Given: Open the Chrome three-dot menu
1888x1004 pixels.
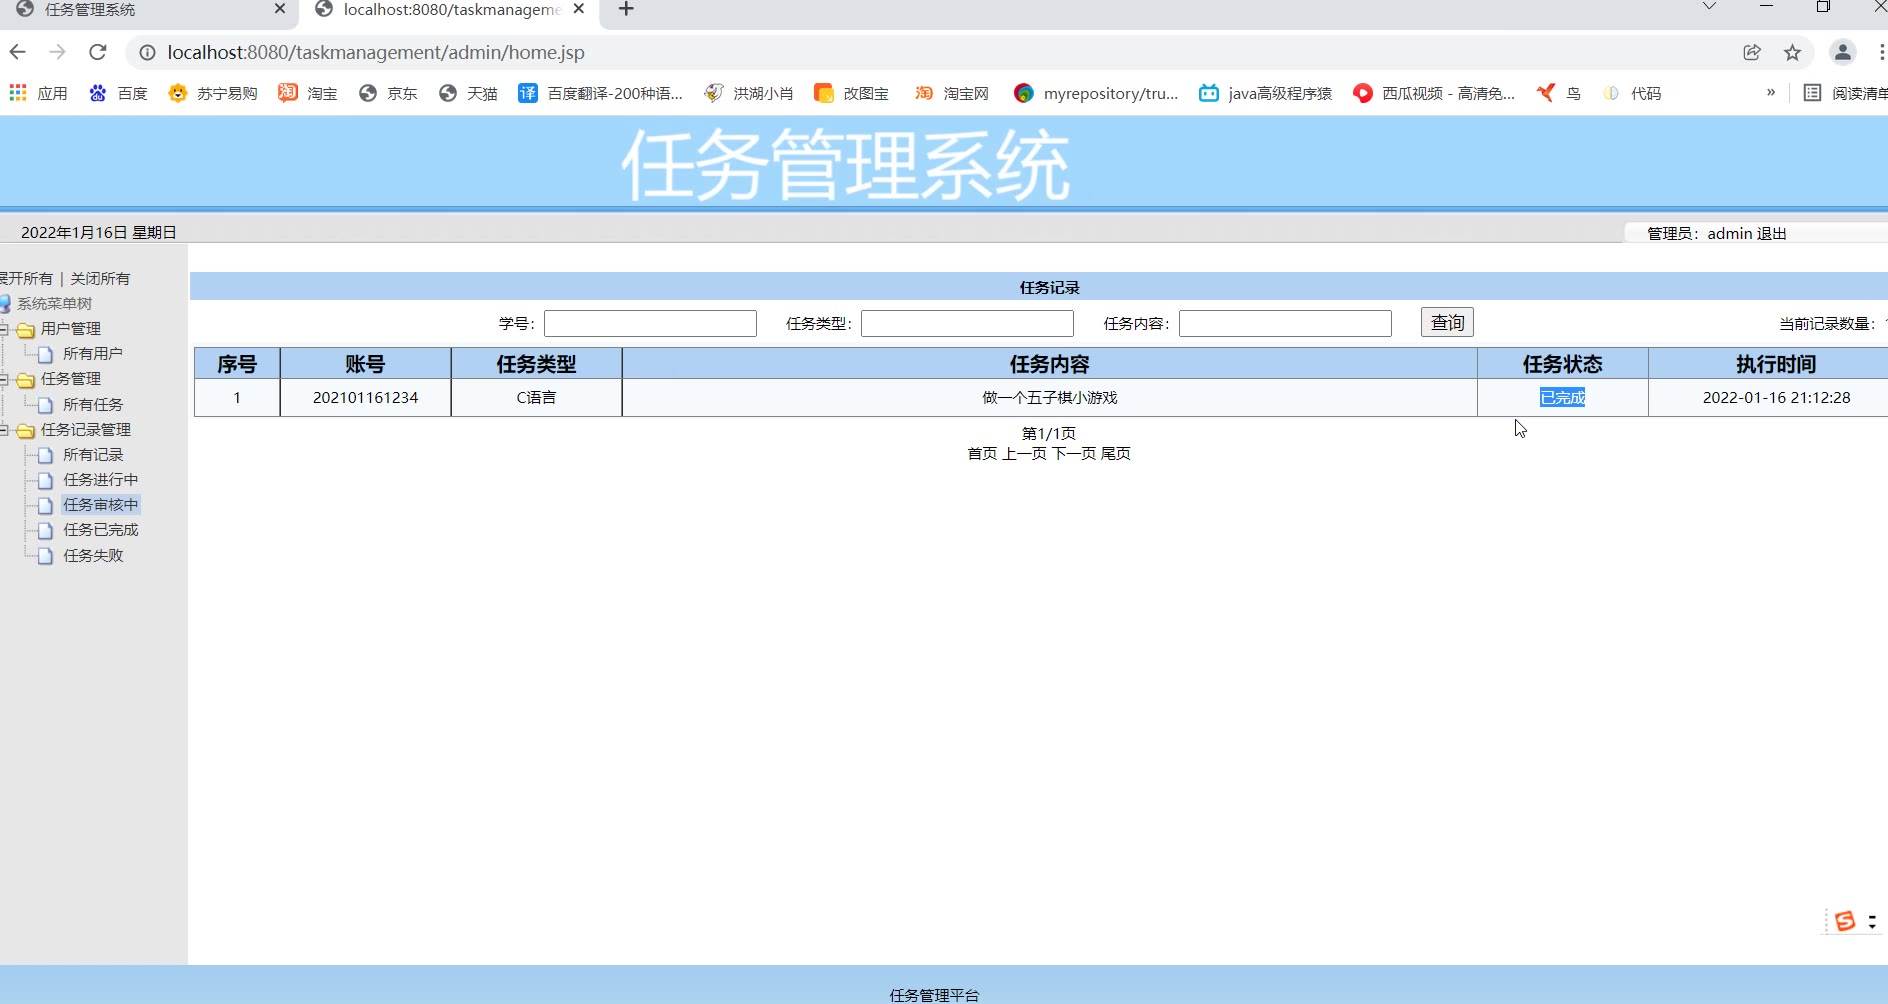Looking at the screenshot, I should [x=1881, y=52].
